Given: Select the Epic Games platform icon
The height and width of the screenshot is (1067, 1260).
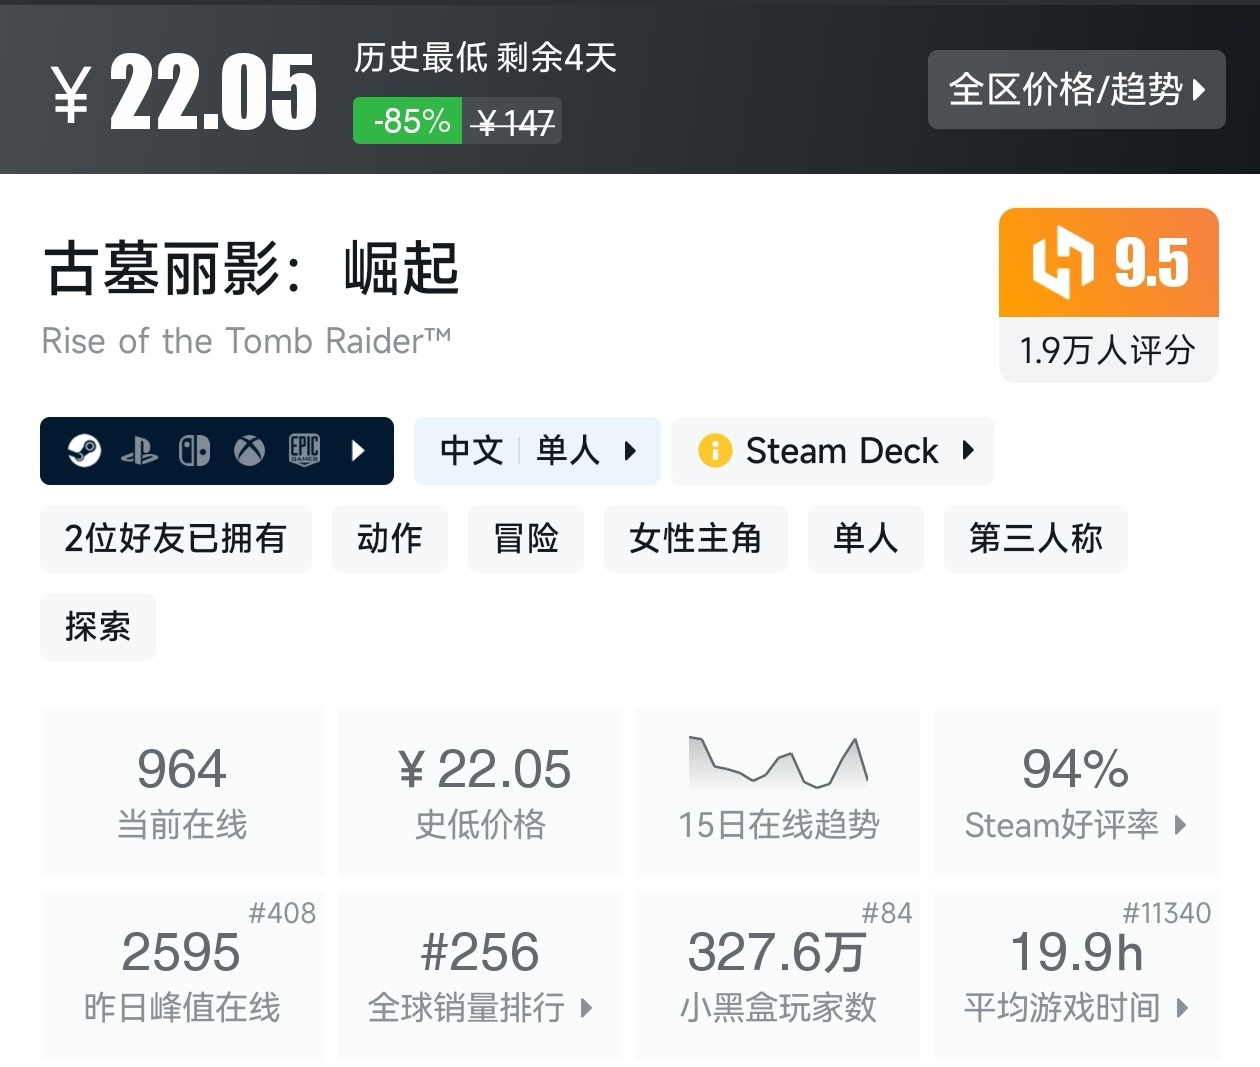Looking at the screenshot, I should pyautogui.click(x=304, y=451).
